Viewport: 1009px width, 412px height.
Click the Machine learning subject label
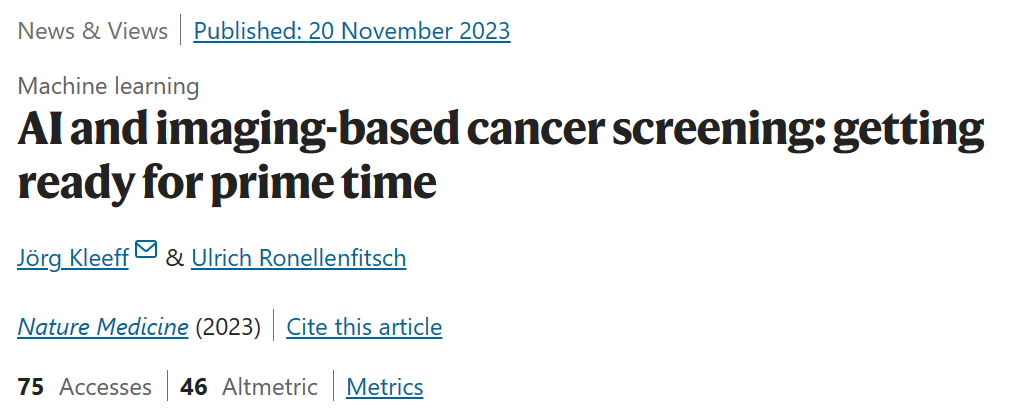[108, 86]
